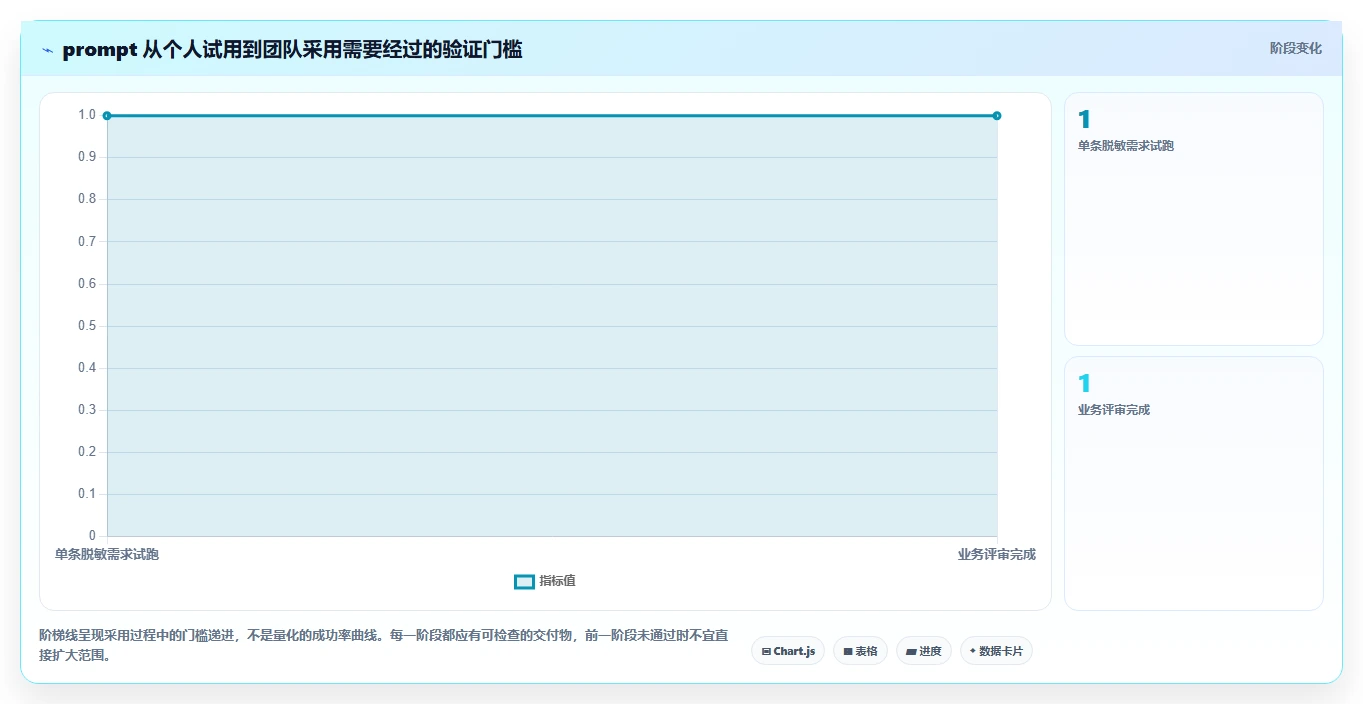Click the 阶段变化 label in the header

[1295, 48]
